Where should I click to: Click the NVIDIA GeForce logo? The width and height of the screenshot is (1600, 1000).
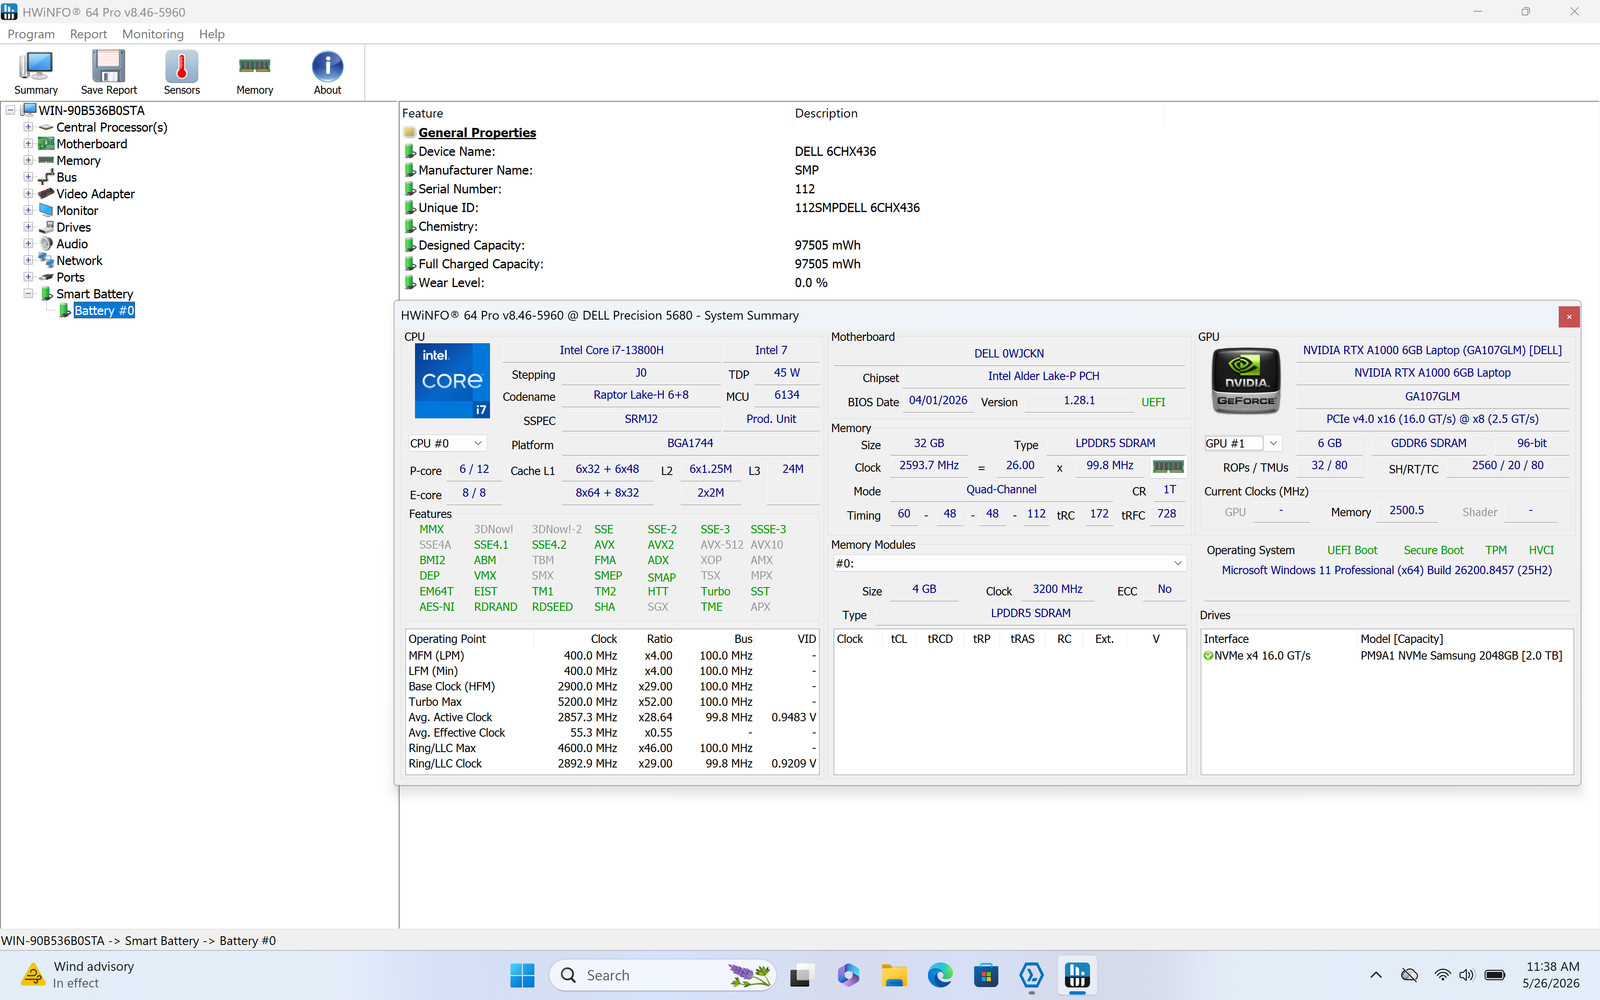click(1246, 381)
